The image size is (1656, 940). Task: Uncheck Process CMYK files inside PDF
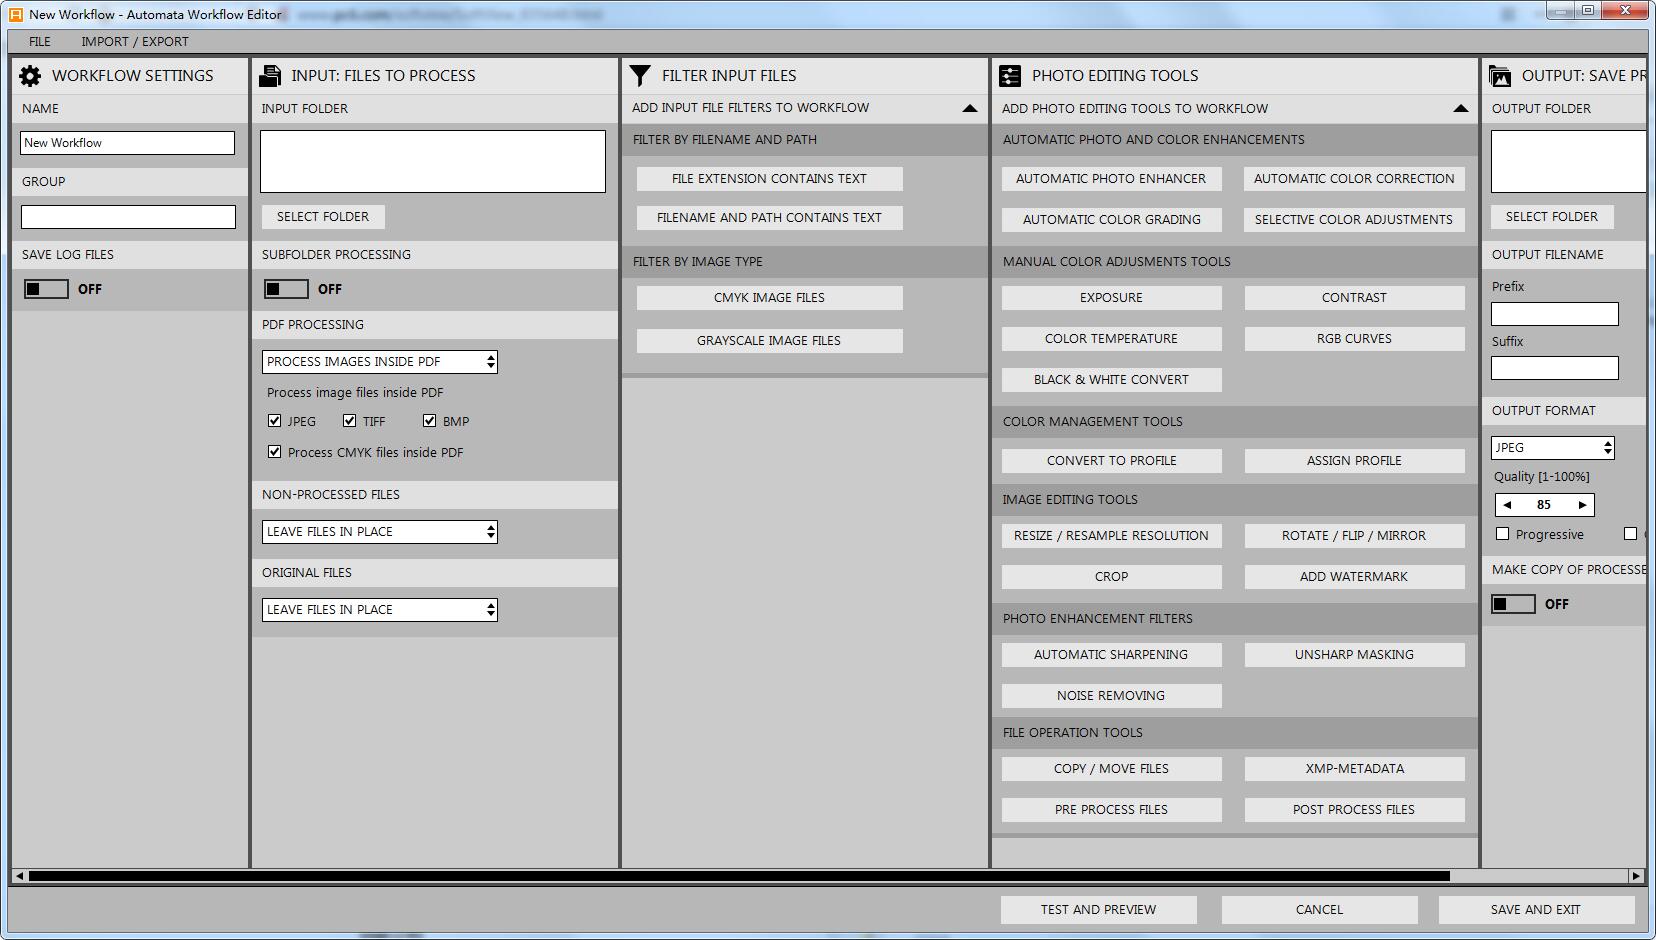click(x=274, y=452)
